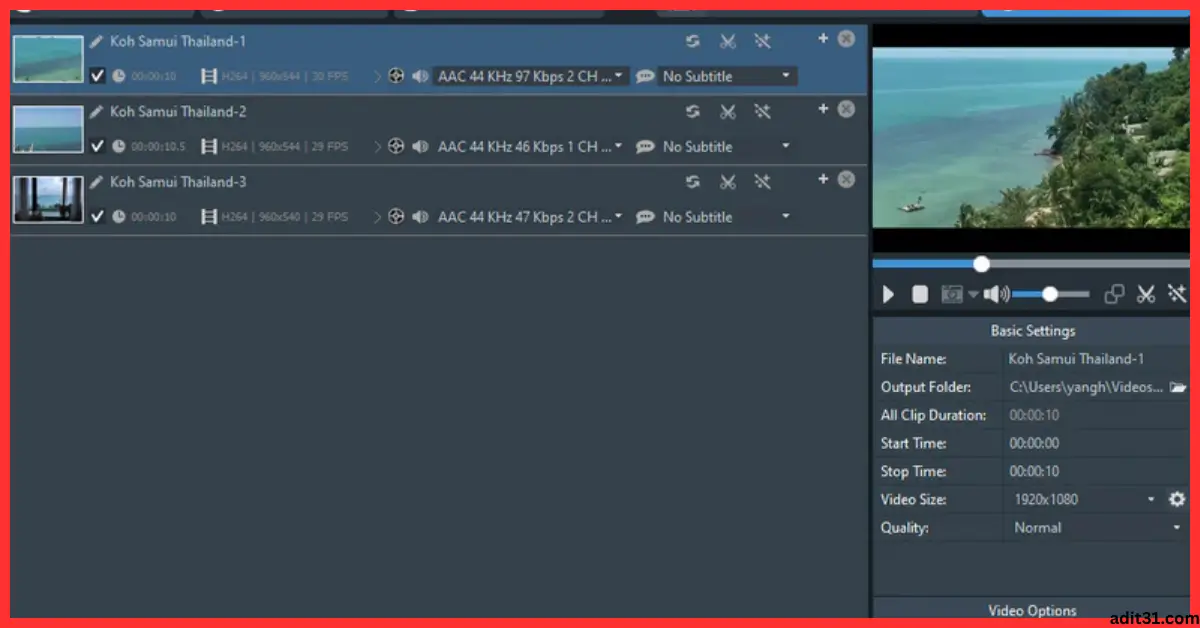The image size is (1200, 628).
Task: Open trim scissors for Koh Samui Thailand-3
Action: point(728,181)
